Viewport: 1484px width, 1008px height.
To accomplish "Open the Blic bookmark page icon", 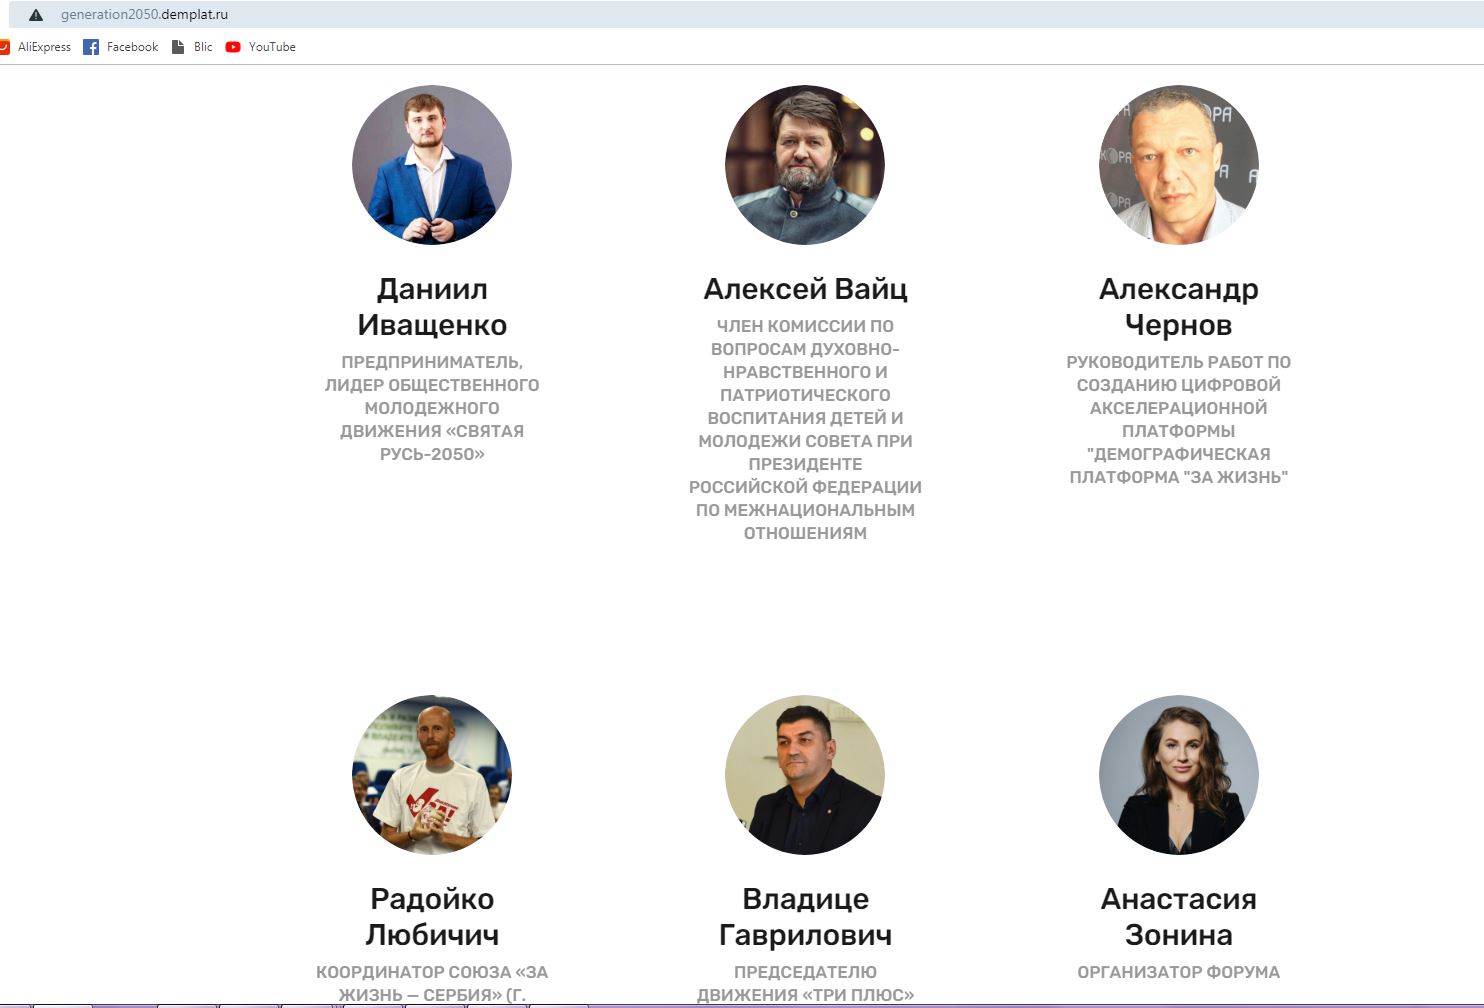I will coord(178,47).
